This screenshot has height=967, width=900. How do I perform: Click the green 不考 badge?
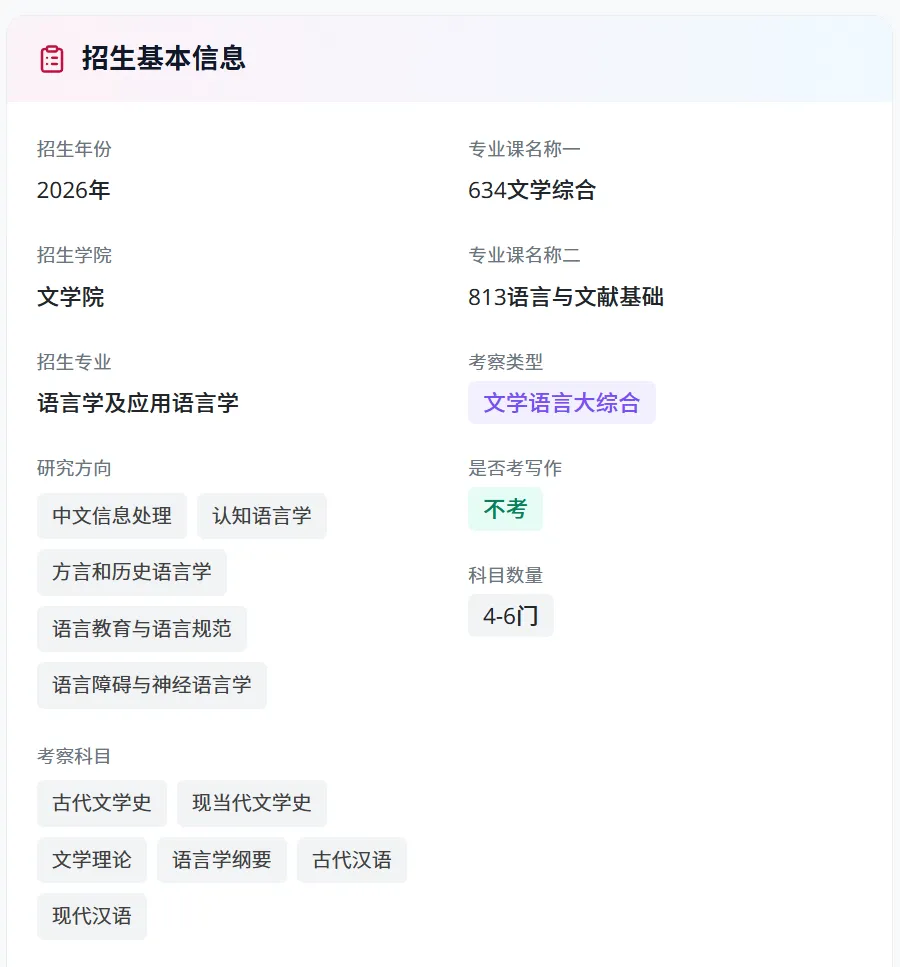click(x=505, y=509)
